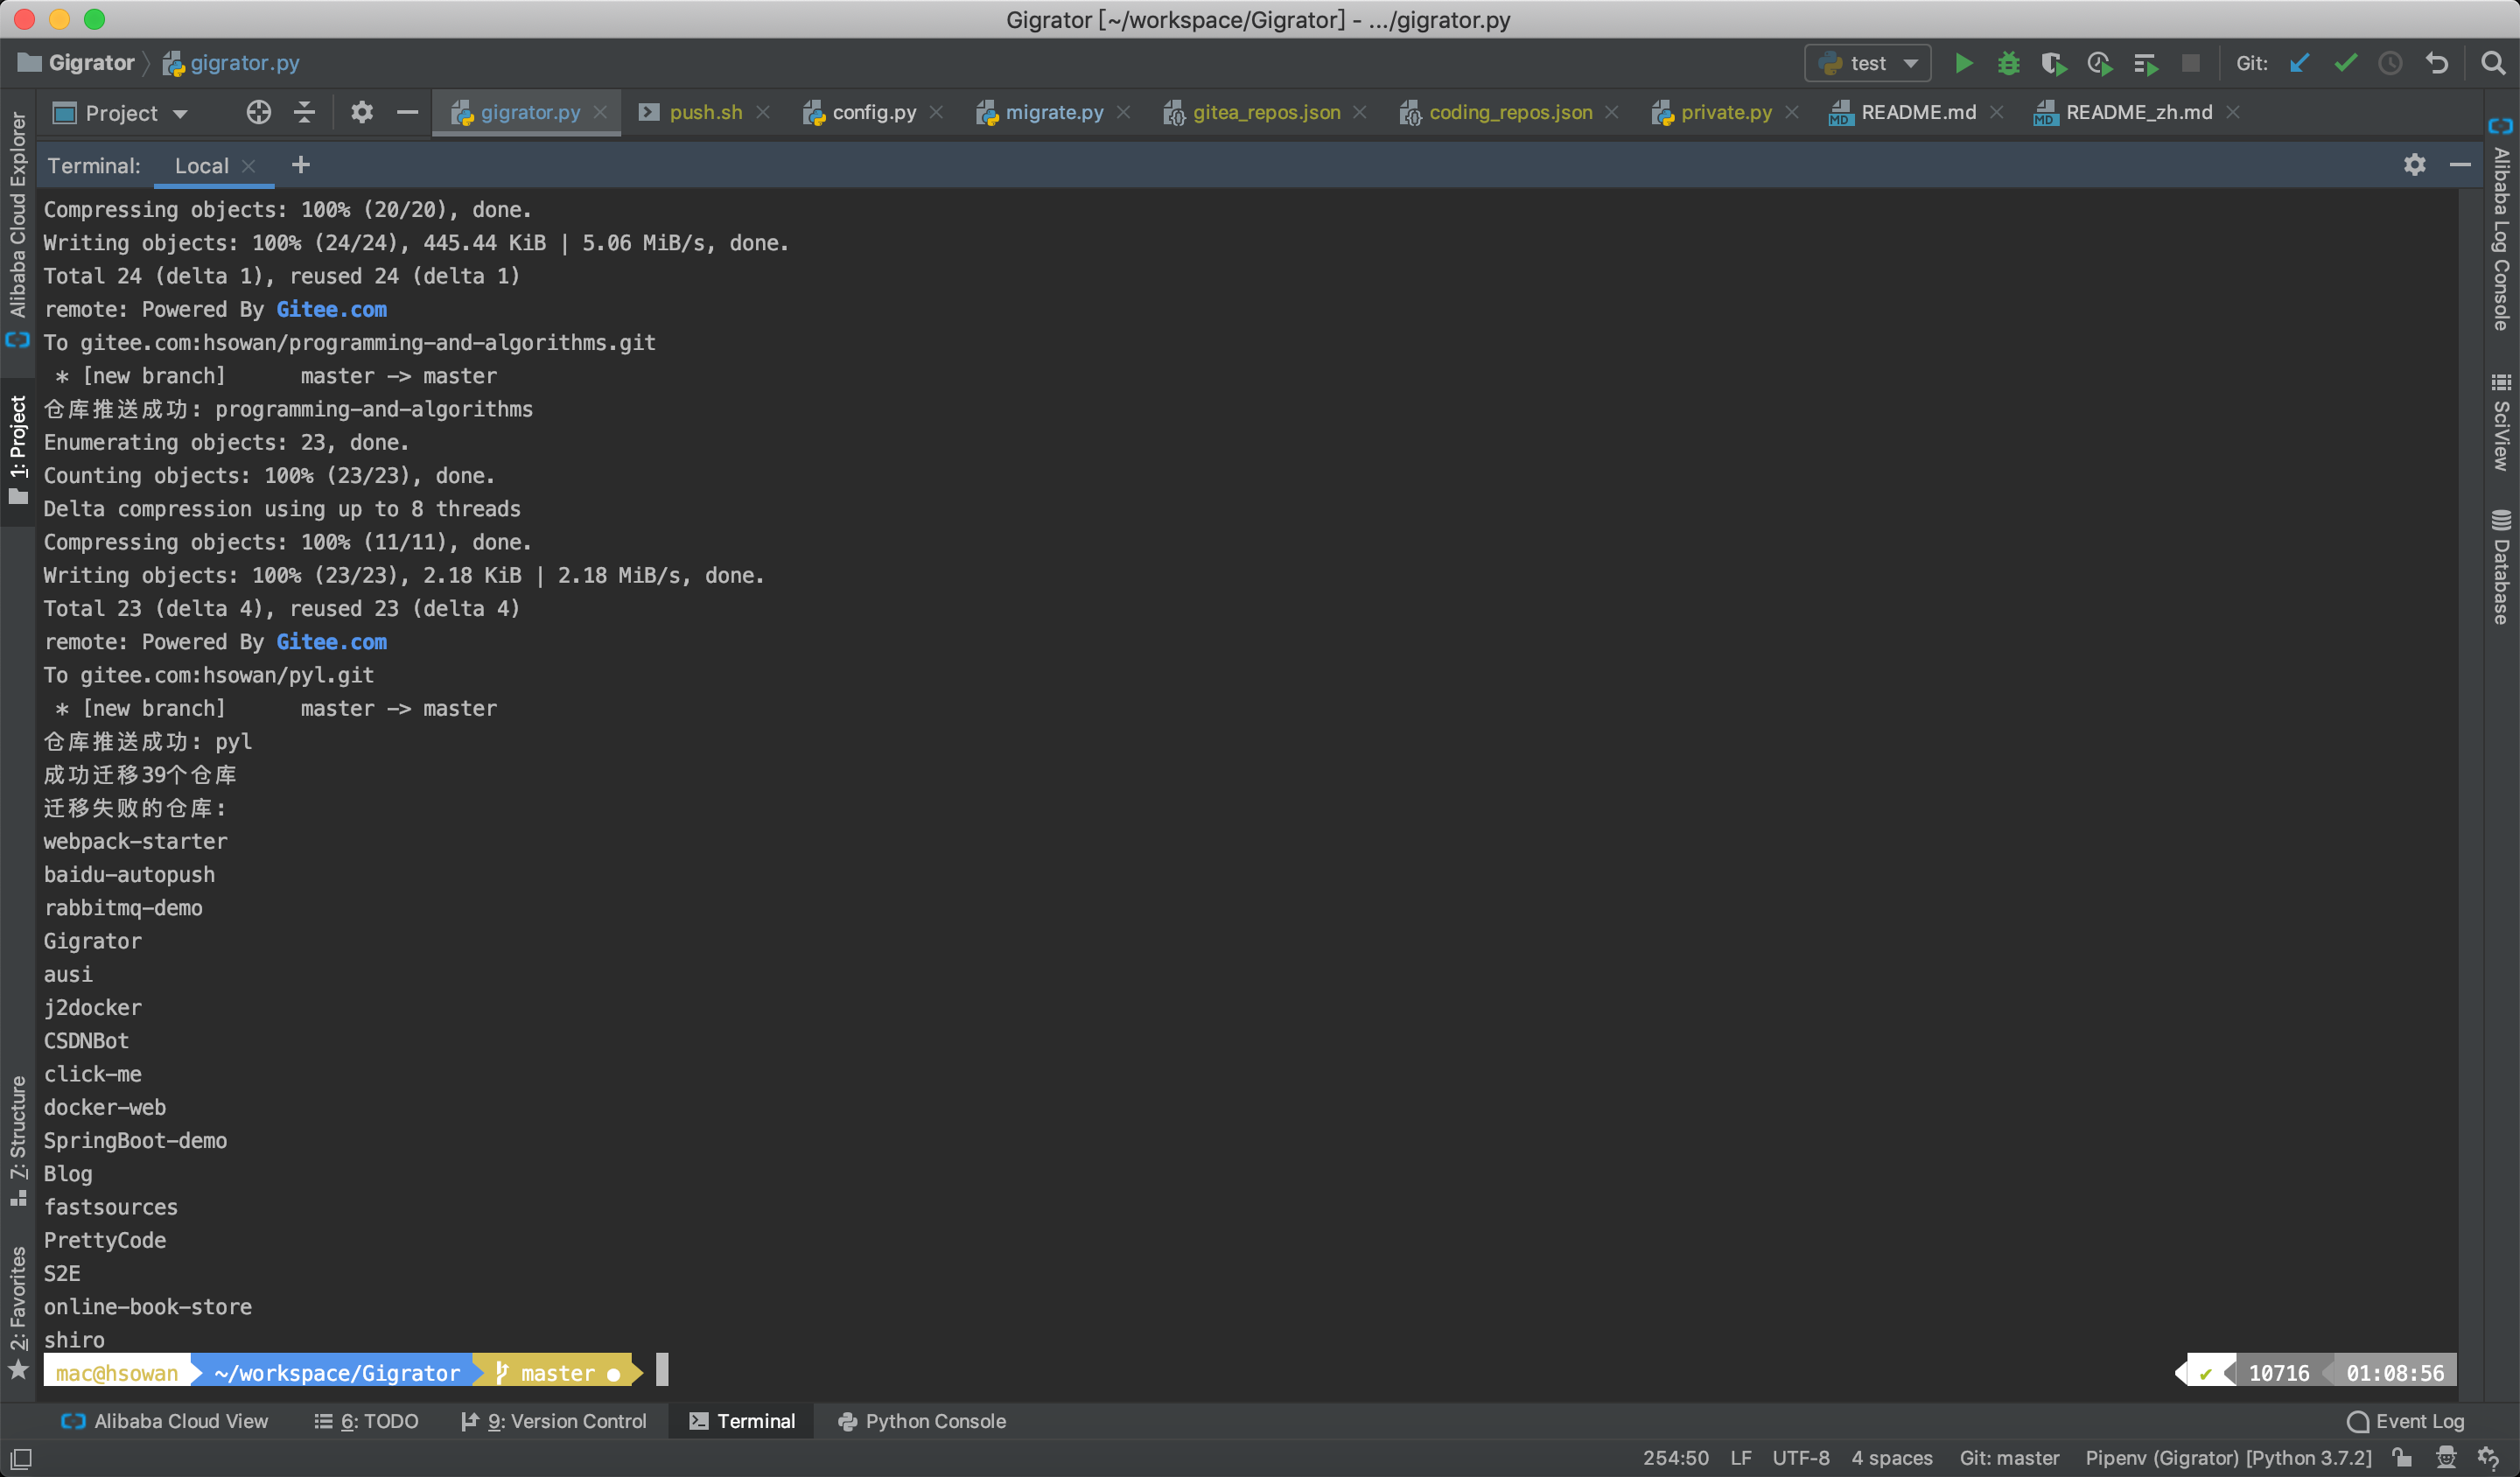This screenshot has height=1477, width=2520.
Task: Click the Git revert arrow icon
Action: [2437, 63]
